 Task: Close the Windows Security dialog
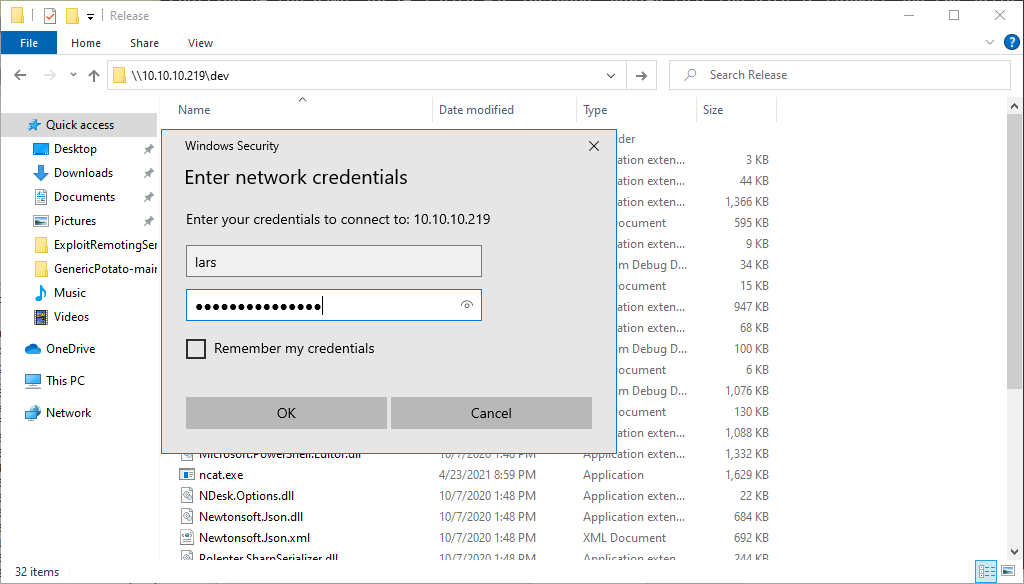pos(594,146)
